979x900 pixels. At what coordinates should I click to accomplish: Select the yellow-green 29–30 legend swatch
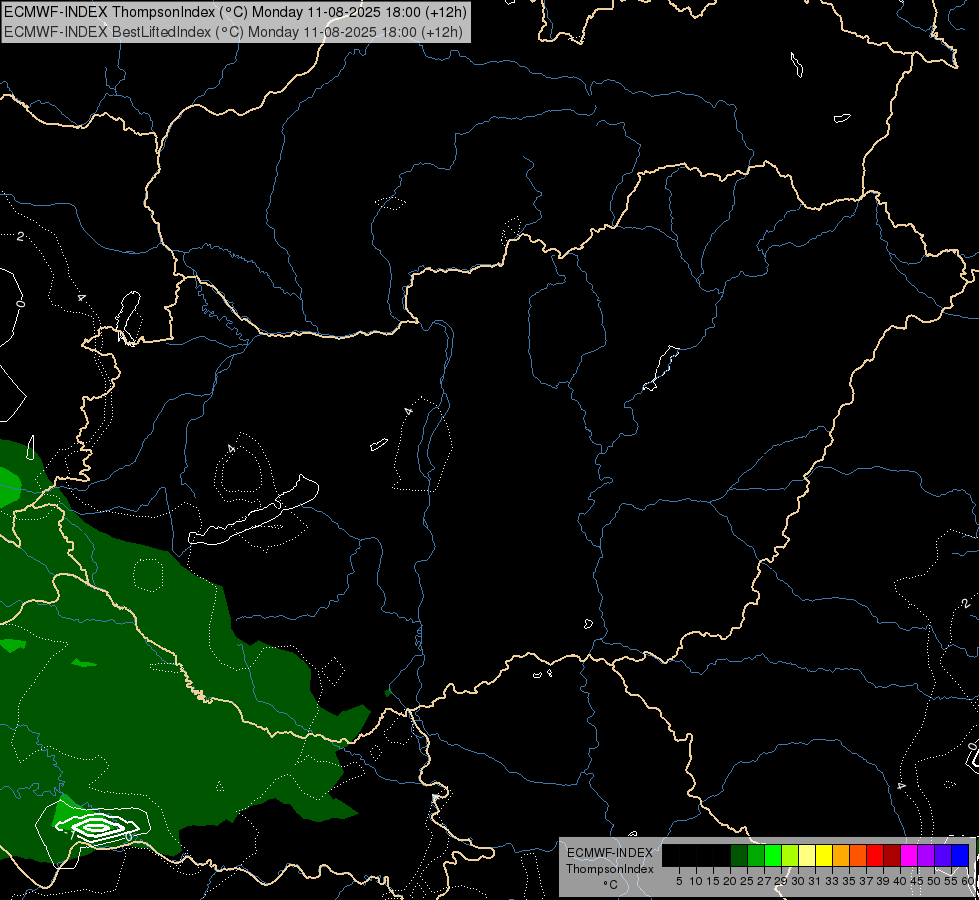(x=790, y=855)
